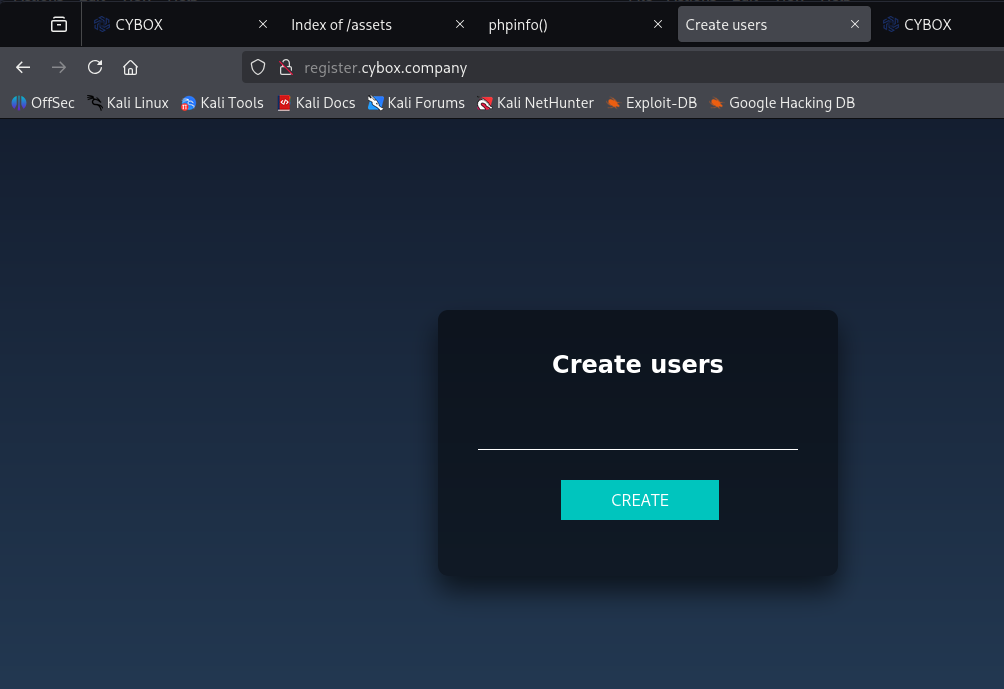The width and height of the screenshot is (1004, 689).
Task: Open the recent browsing tab-list icon
Action: coord(59,24)
